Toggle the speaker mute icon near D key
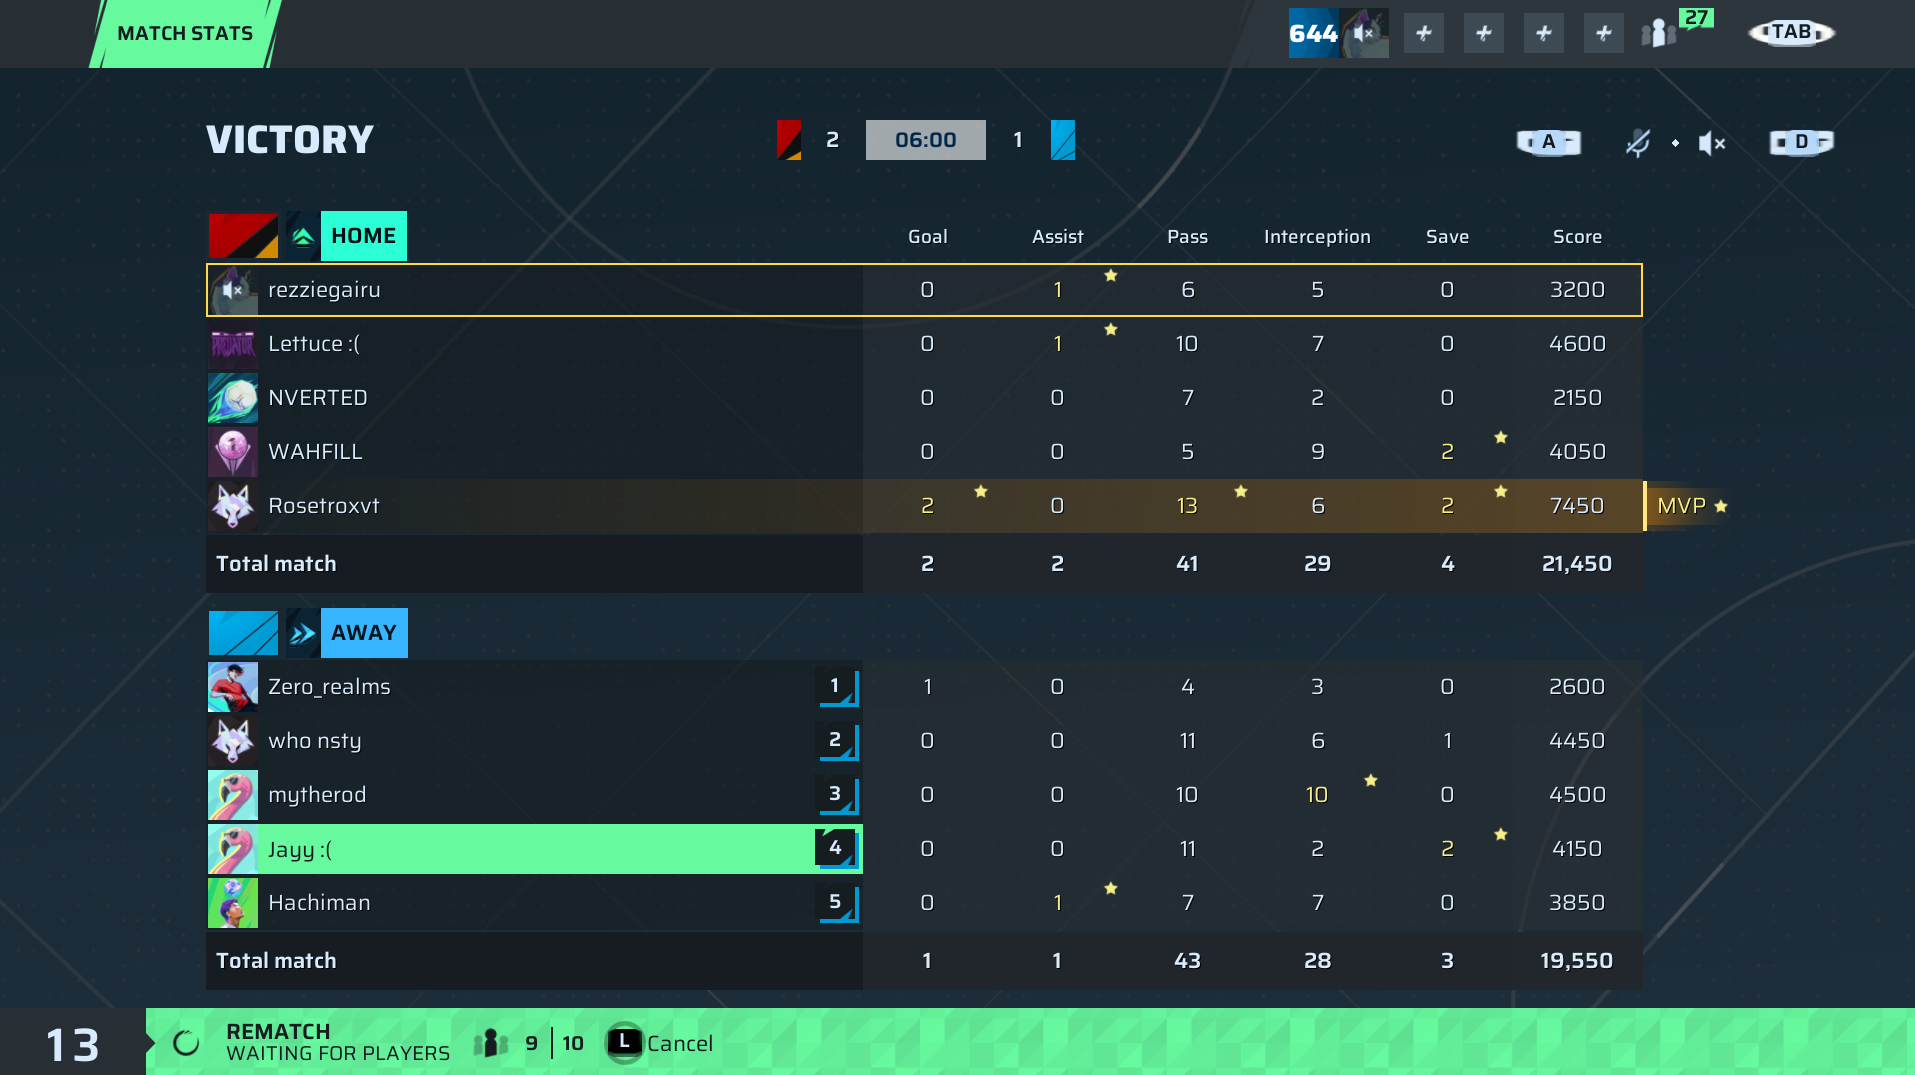 click(1712, 143)
